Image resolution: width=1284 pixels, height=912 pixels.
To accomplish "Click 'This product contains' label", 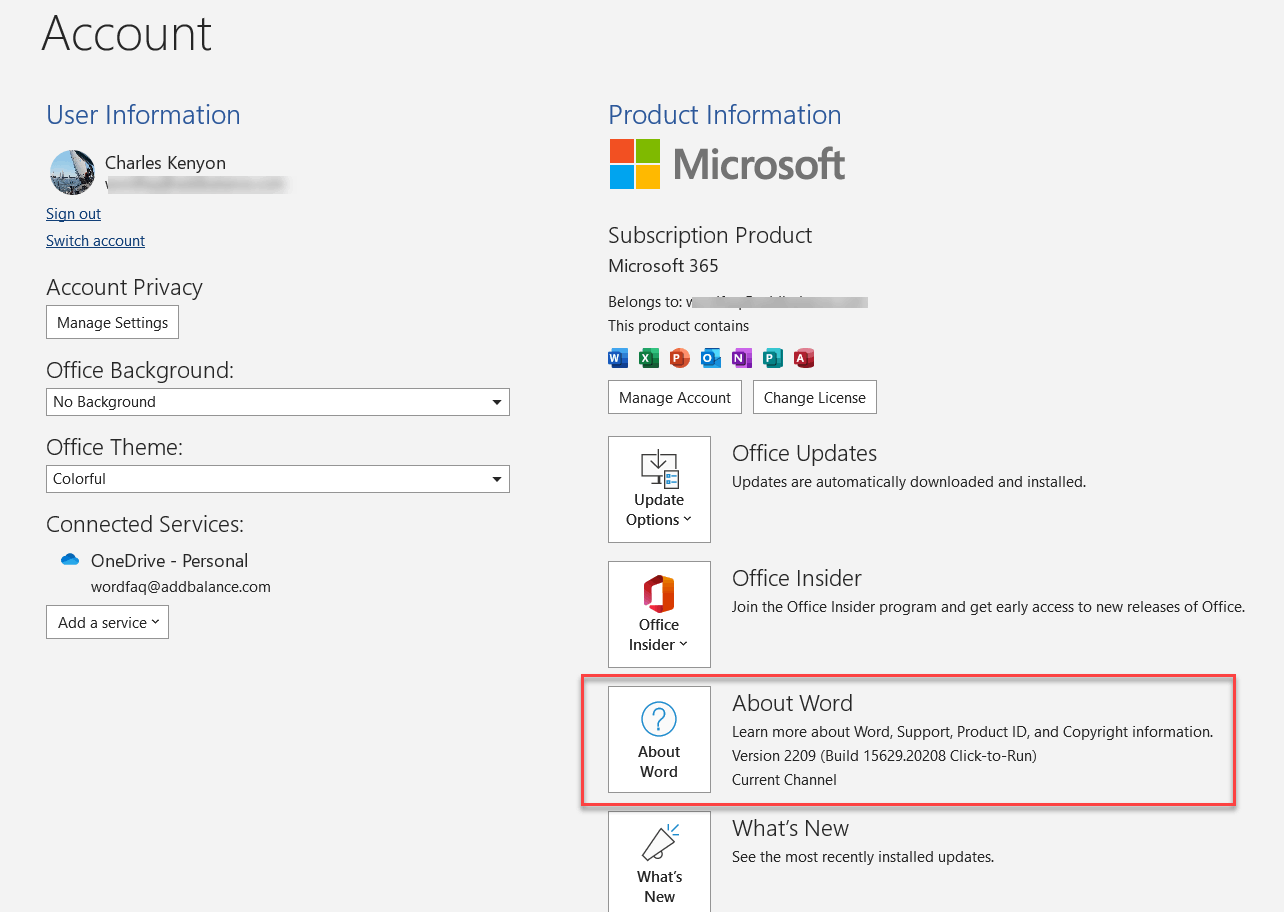I will 678,326.
